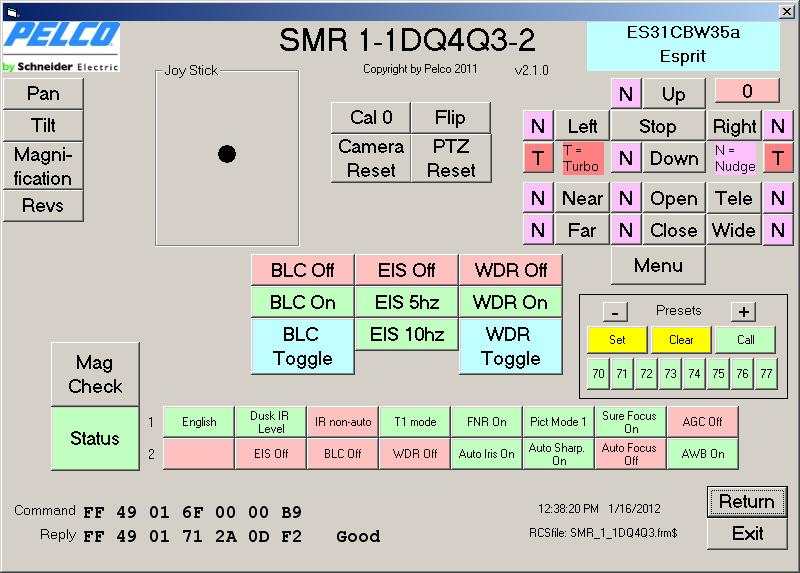Image resolution: width=800 pixels, height=573 pixels.
Task: Click the Tilt button
Action: (x=43, y=126)
